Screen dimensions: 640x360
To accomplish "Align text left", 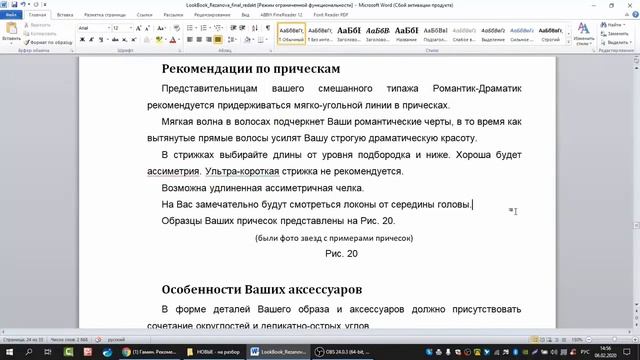I will [190, 40].
